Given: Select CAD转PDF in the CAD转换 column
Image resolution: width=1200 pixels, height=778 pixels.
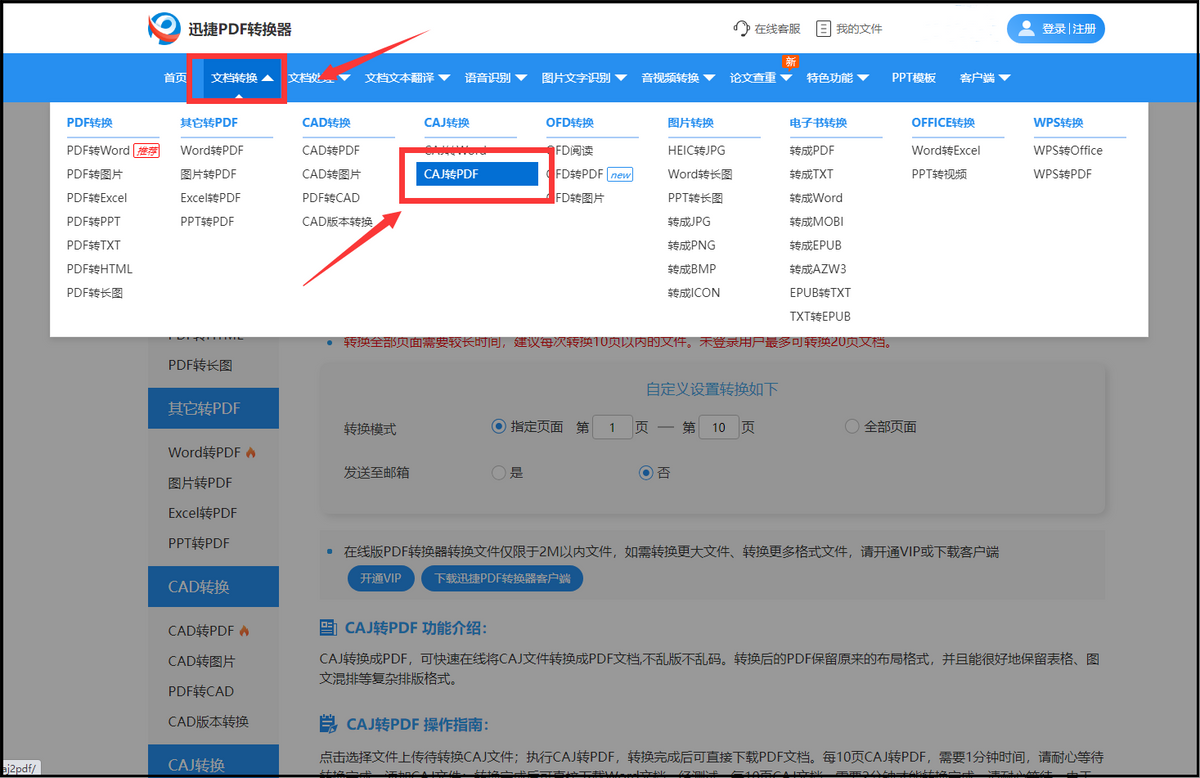Looking at the screenshot, I should click(331, 150).
